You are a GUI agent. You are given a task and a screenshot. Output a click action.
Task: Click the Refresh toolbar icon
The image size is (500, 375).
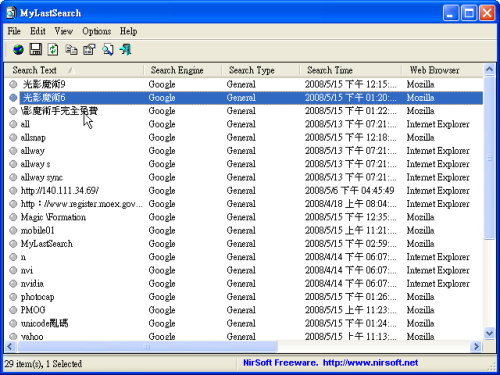[53, 50]
